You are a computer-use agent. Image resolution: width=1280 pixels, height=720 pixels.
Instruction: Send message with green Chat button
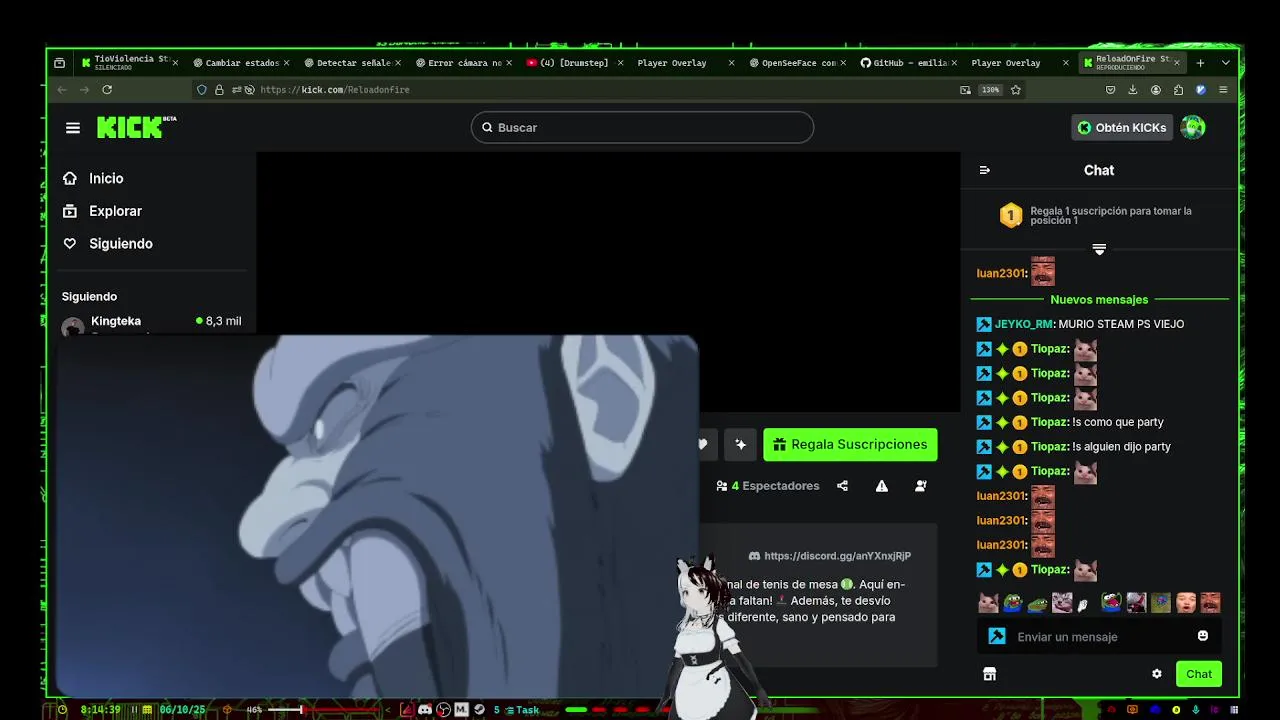1199,674
